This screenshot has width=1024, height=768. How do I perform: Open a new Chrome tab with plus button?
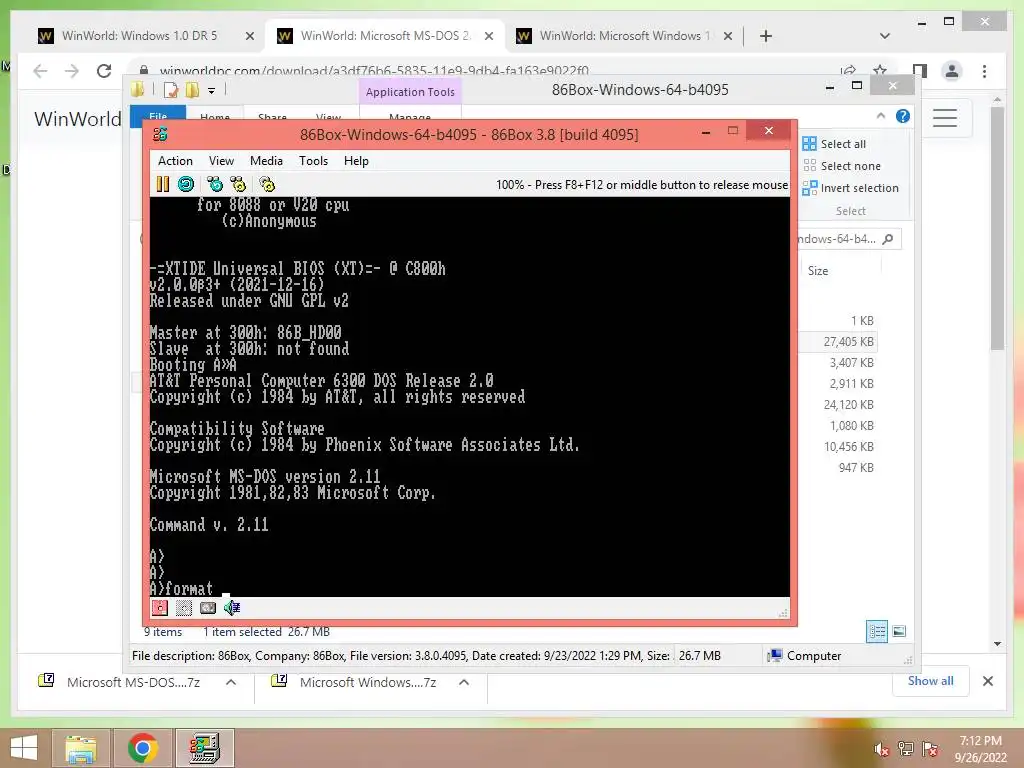coord(766,36)
